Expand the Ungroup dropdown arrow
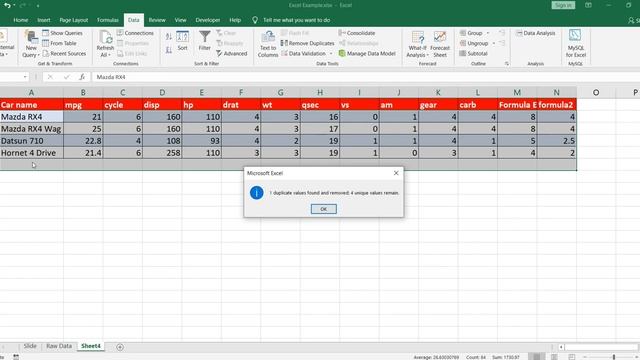This screenshot has height=360, width=640. pos(493,43)
